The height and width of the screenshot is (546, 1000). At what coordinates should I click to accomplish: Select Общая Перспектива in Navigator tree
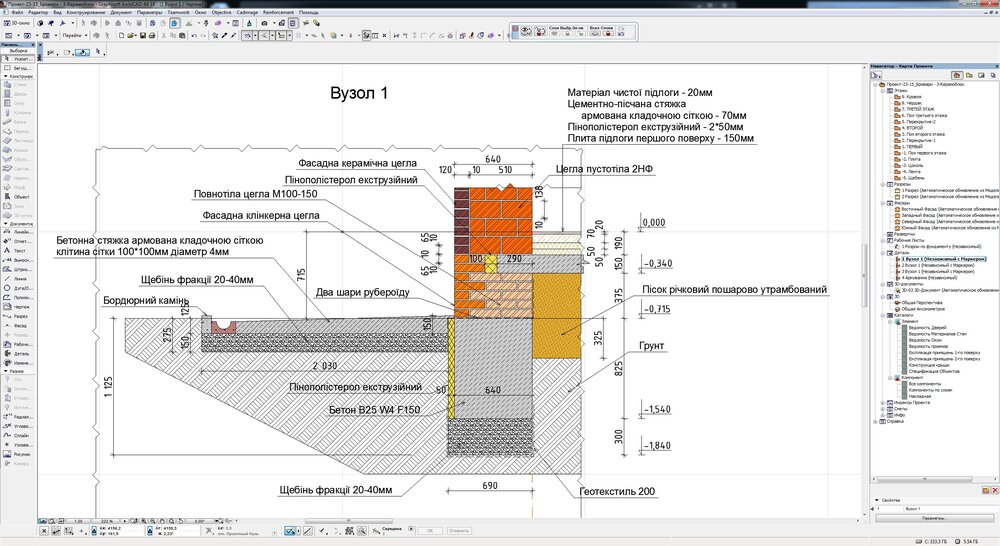tap(920, 302)
